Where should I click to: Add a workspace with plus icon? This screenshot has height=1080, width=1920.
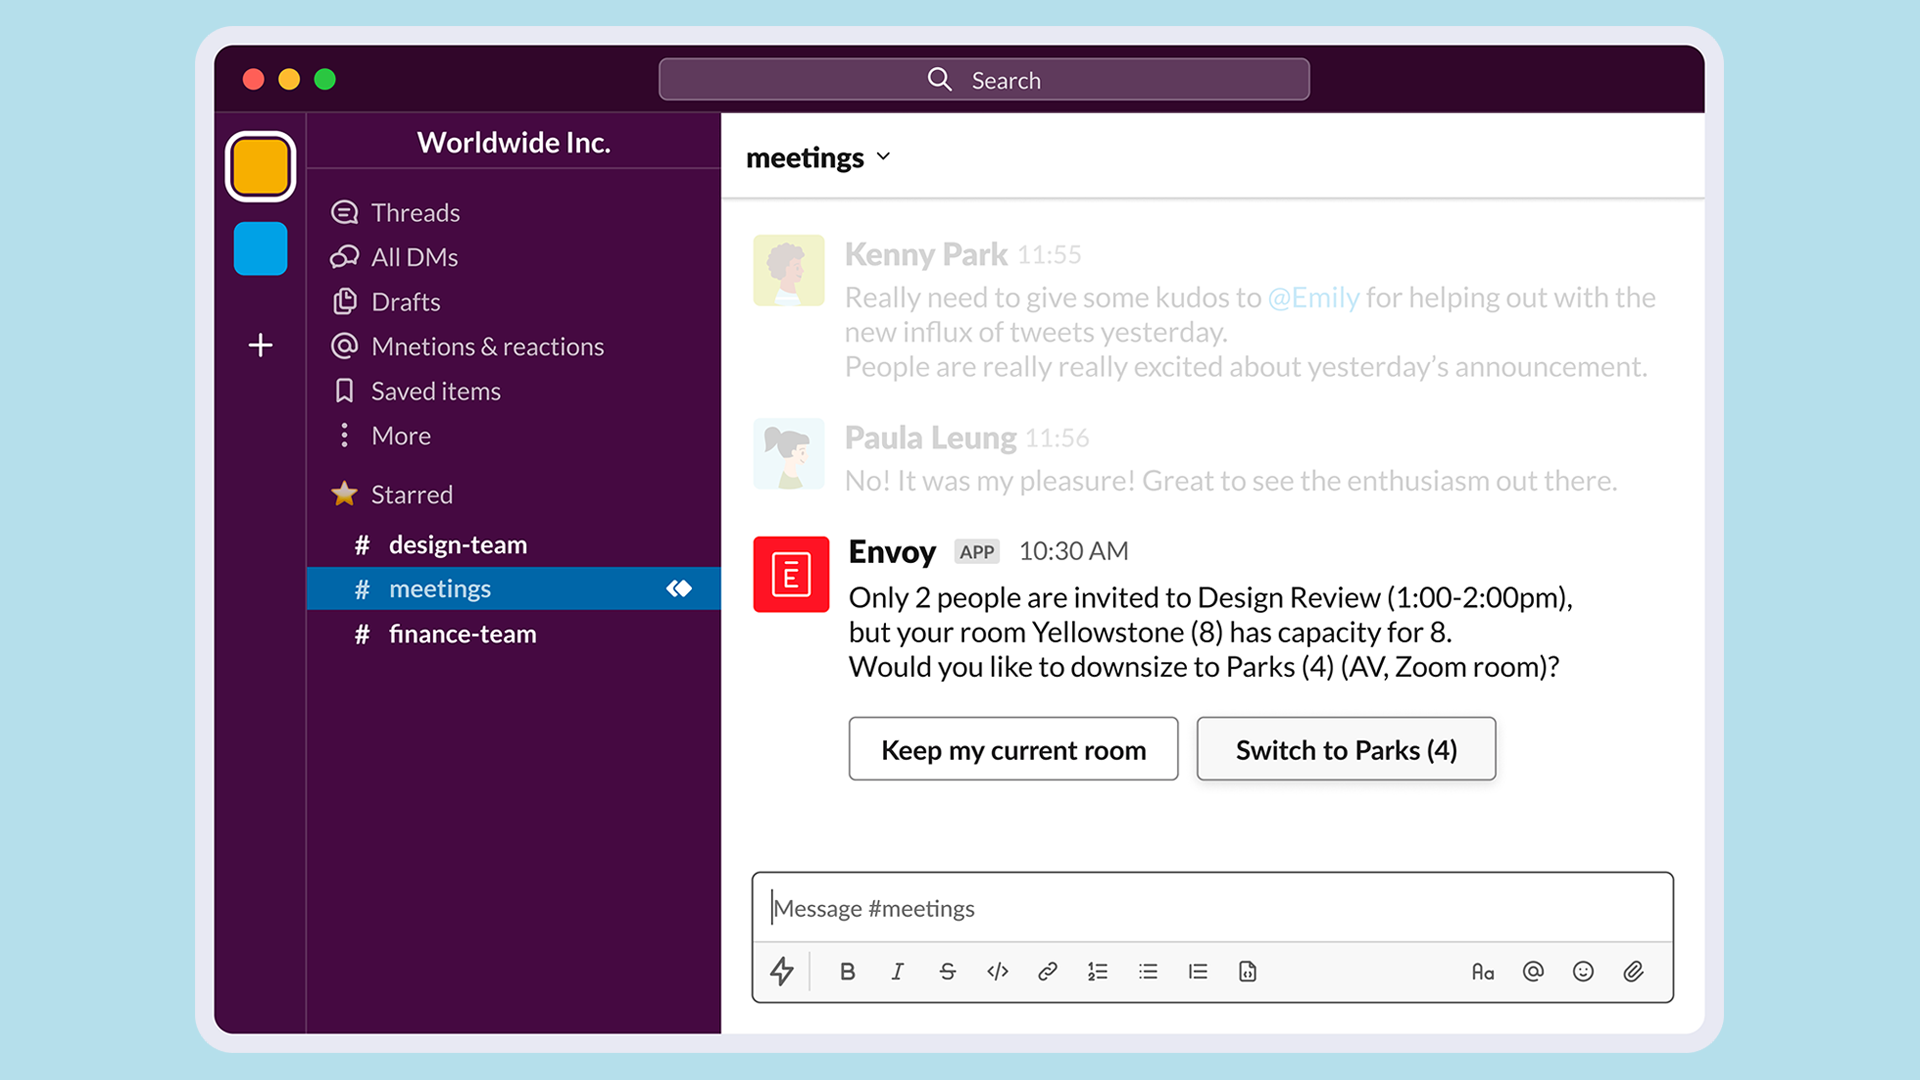260,345
